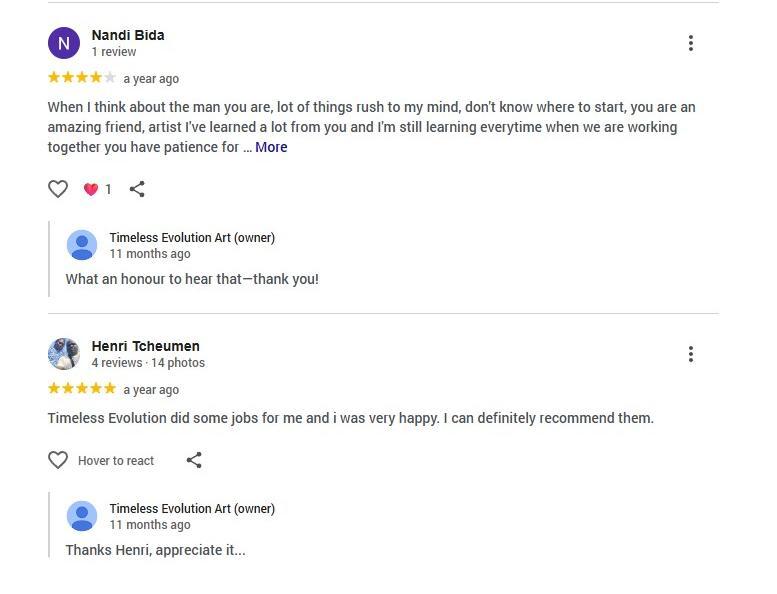Open more options for Henri Tcheumen's review
The image size is (777, 594).
[690, 354]
